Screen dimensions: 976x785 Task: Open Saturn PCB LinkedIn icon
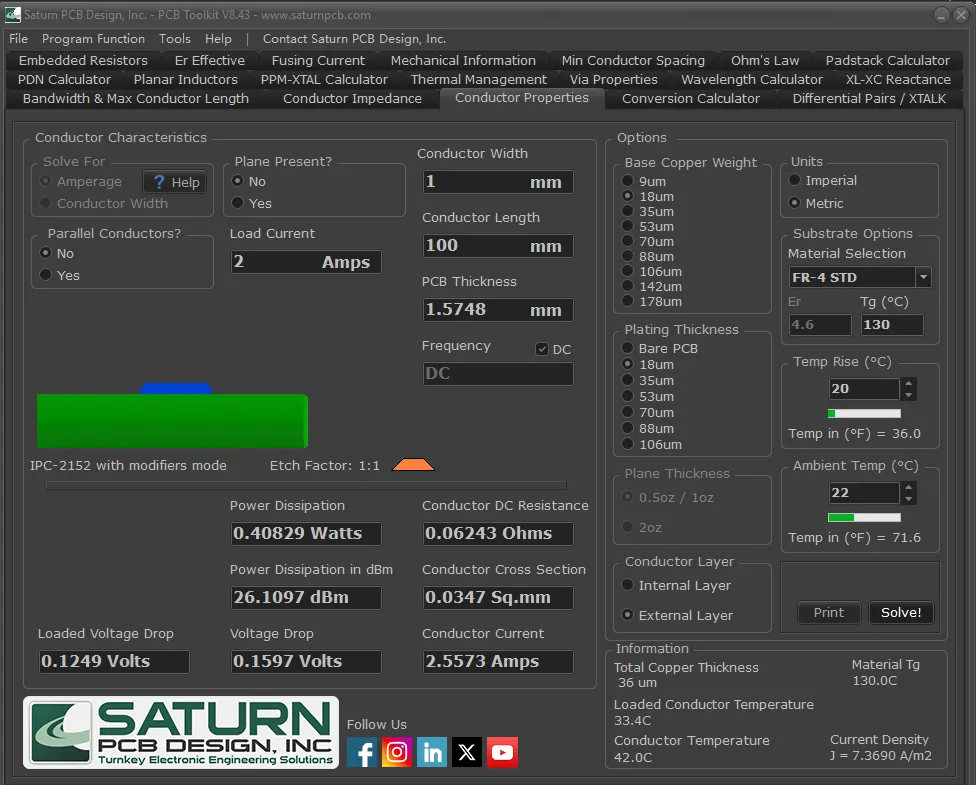(x=432, y=752)
